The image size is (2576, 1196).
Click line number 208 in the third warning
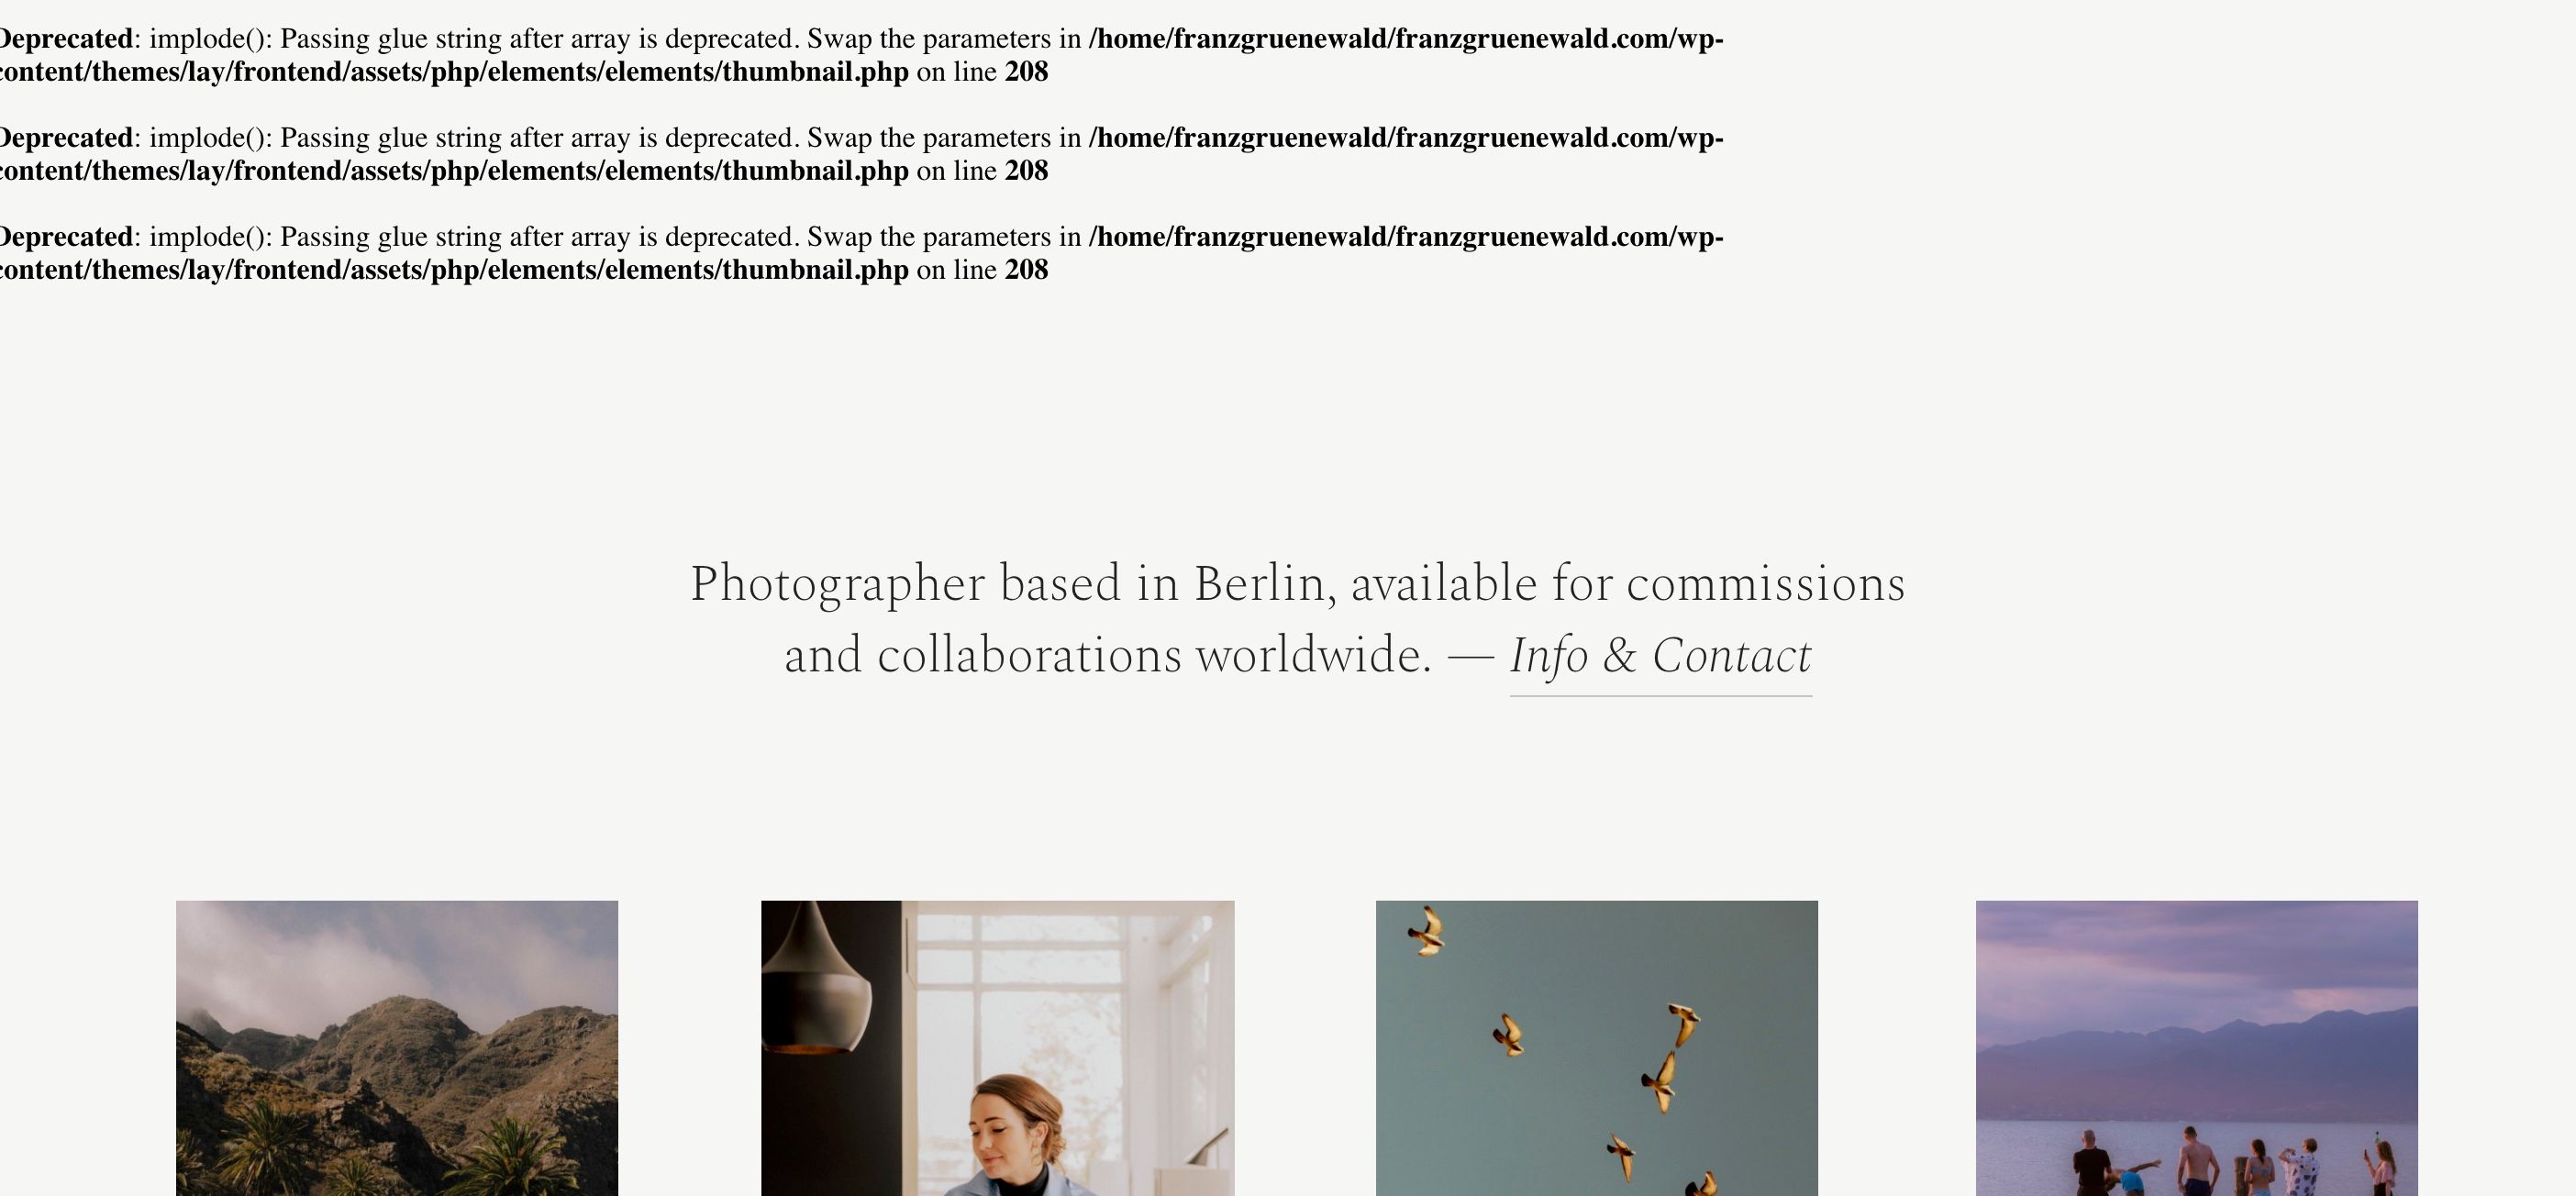[x=1026, y=270]
